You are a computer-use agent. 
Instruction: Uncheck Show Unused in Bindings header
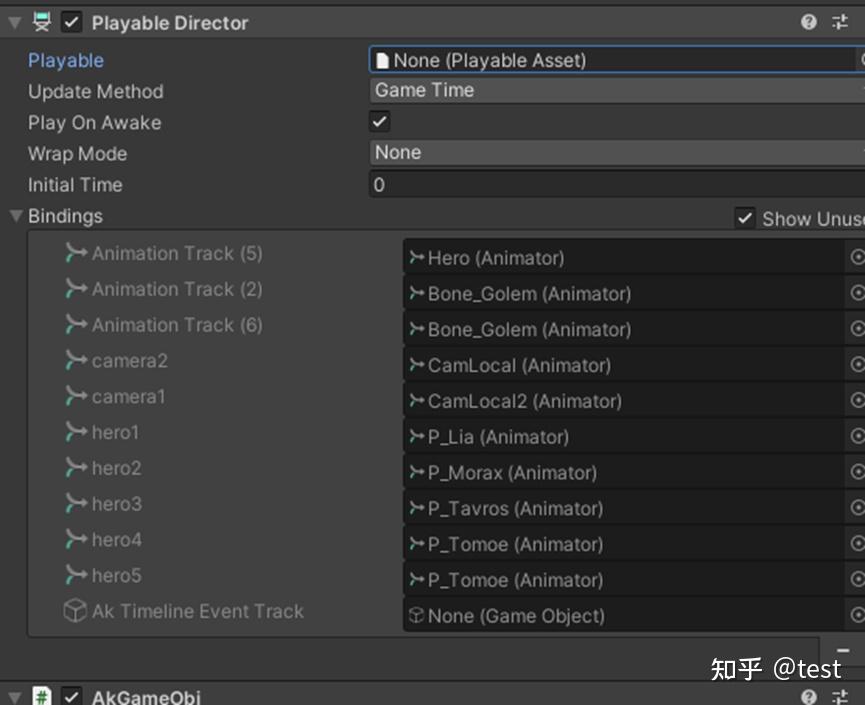tap(745, 218)
